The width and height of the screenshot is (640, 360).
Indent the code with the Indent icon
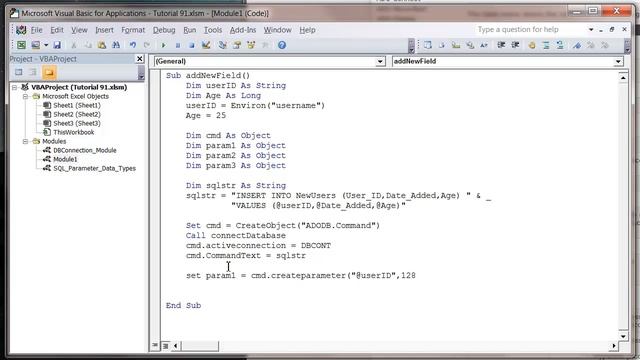[501, 45]
